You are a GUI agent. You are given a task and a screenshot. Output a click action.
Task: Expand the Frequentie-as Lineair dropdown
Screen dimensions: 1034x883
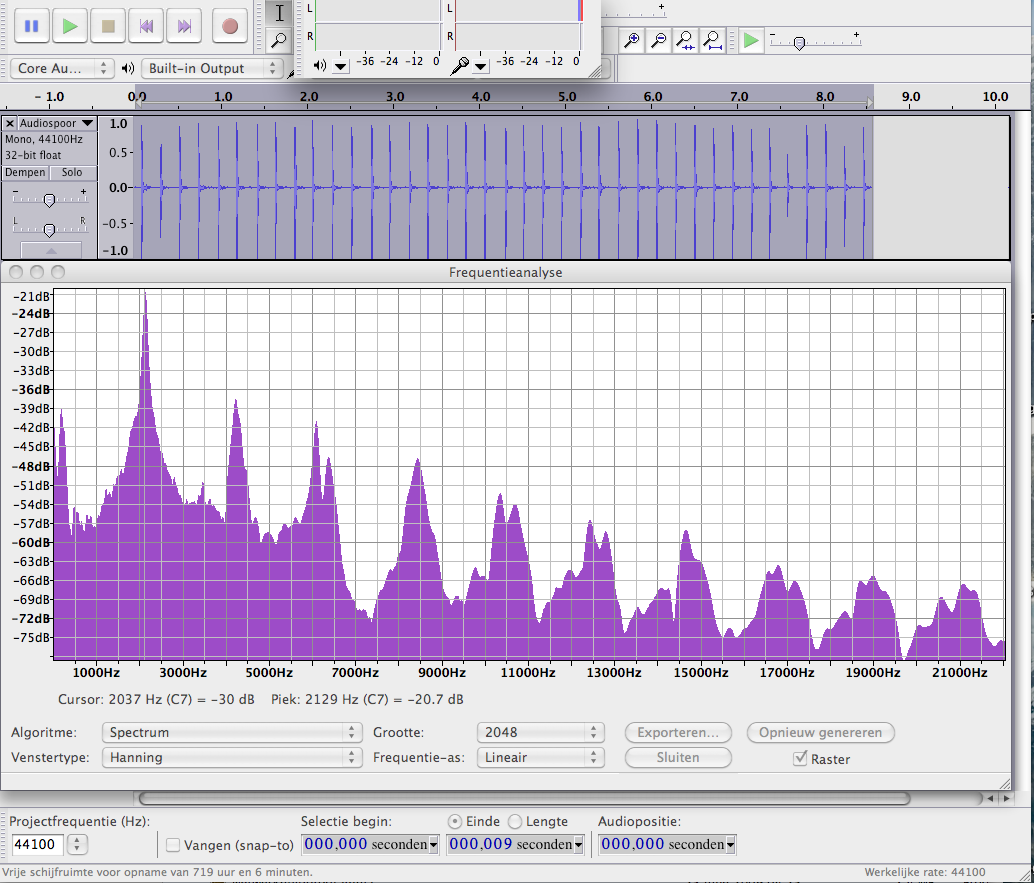point(540,757)
